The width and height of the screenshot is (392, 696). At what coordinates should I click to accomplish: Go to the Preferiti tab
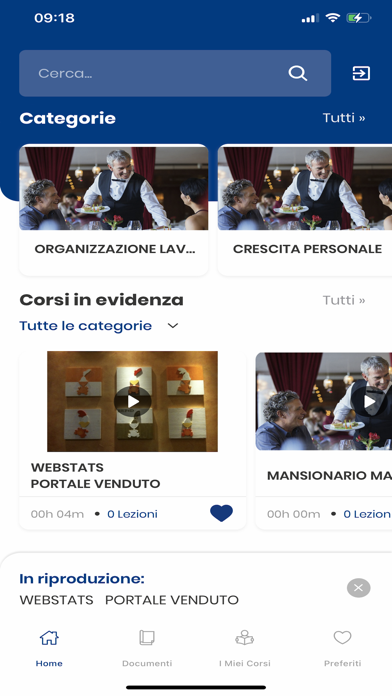tap(342, 648)
